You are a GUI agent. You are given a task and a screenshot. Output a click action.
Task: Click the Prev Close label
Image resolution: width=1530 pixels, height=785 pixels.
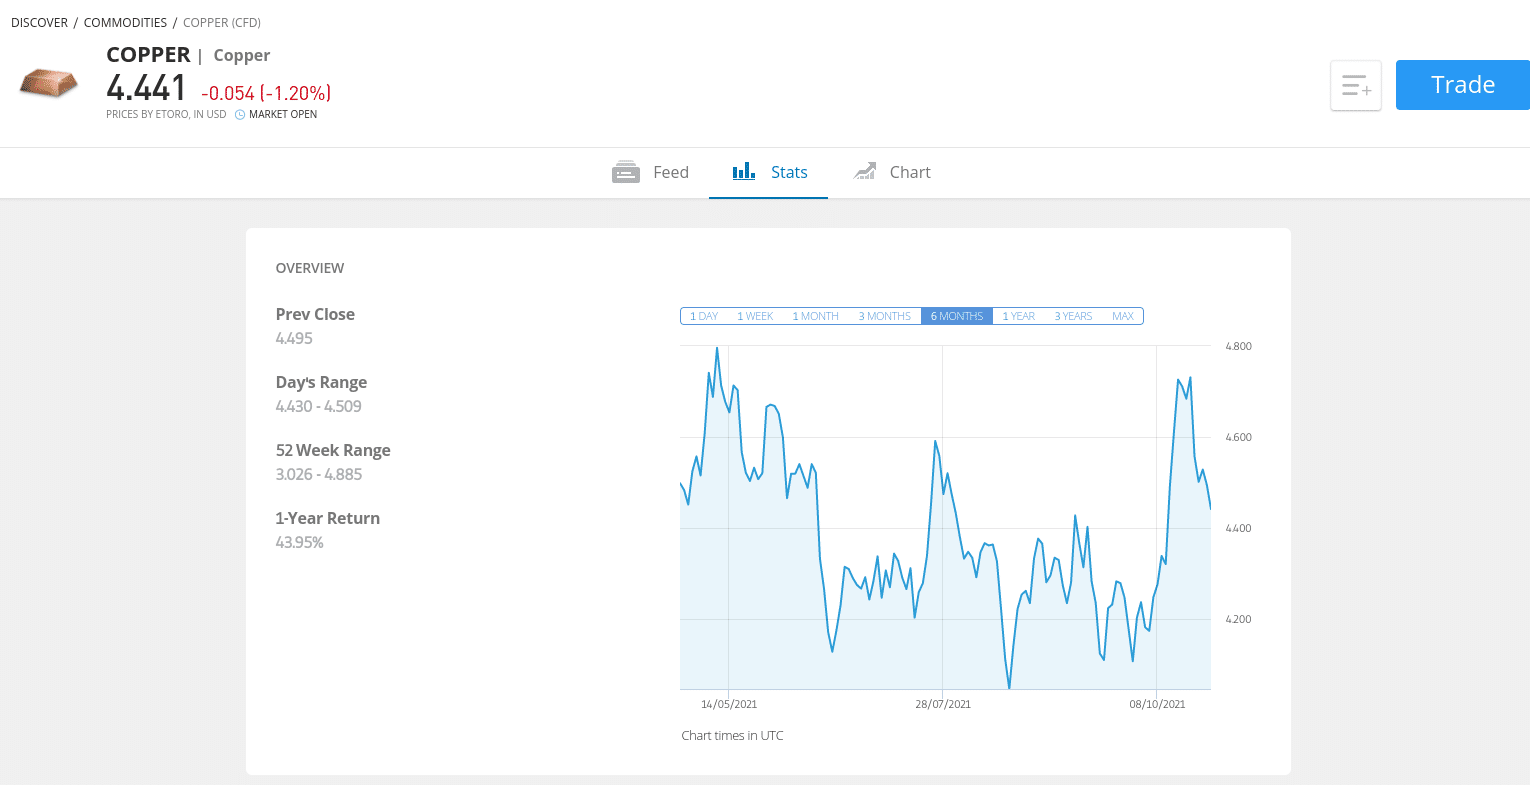[x=315, y=314]
